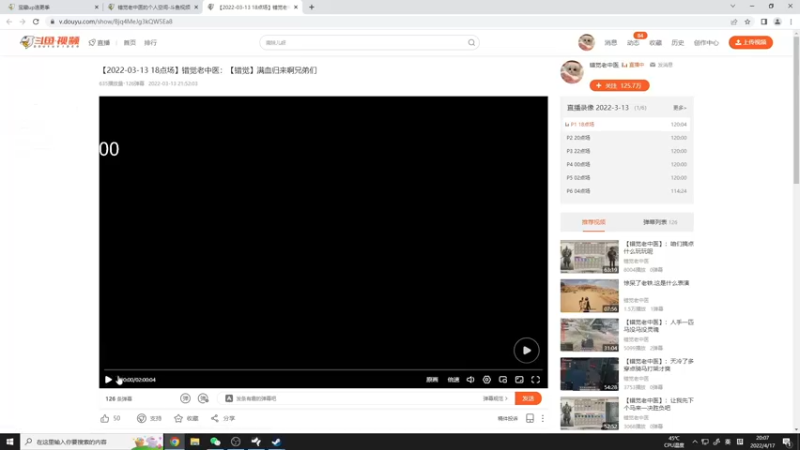Click the Douyu video logo
Image resolution: width=800 pixels, height=450 pixels.
(x=49, y=42)
